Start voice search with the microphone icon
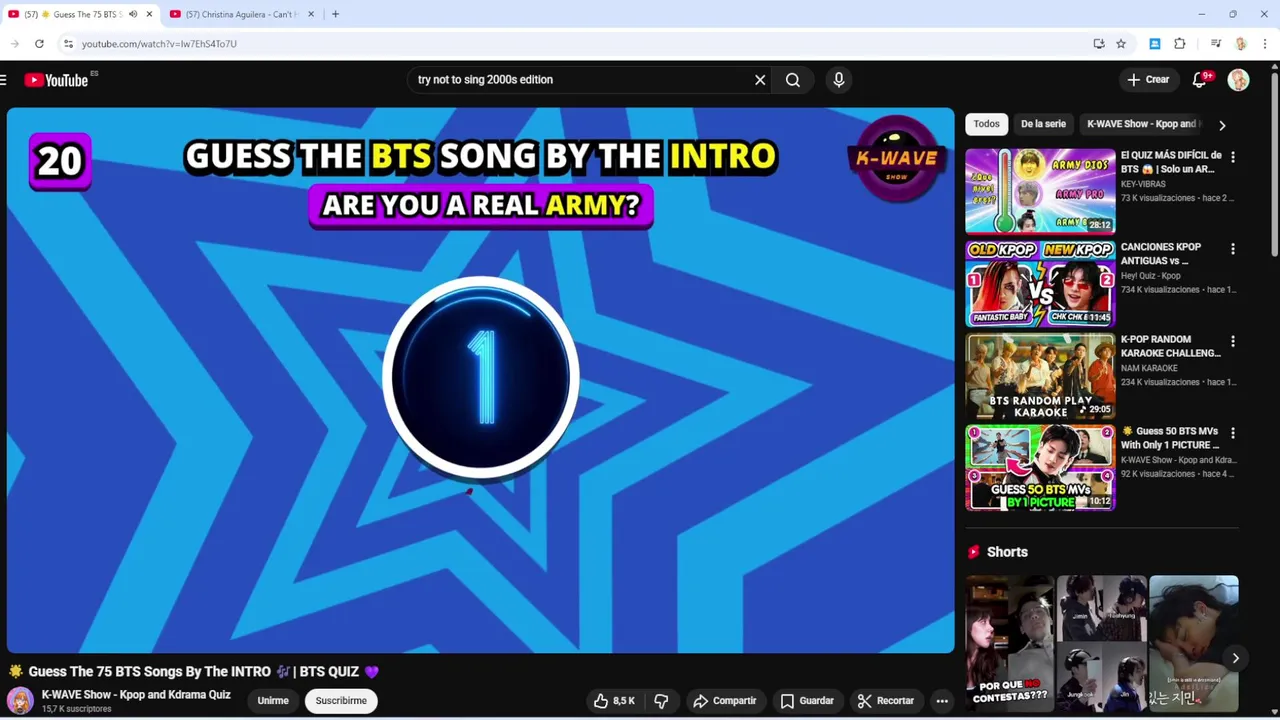This screenshot has height=720, width=1280. tap(839, 80)
